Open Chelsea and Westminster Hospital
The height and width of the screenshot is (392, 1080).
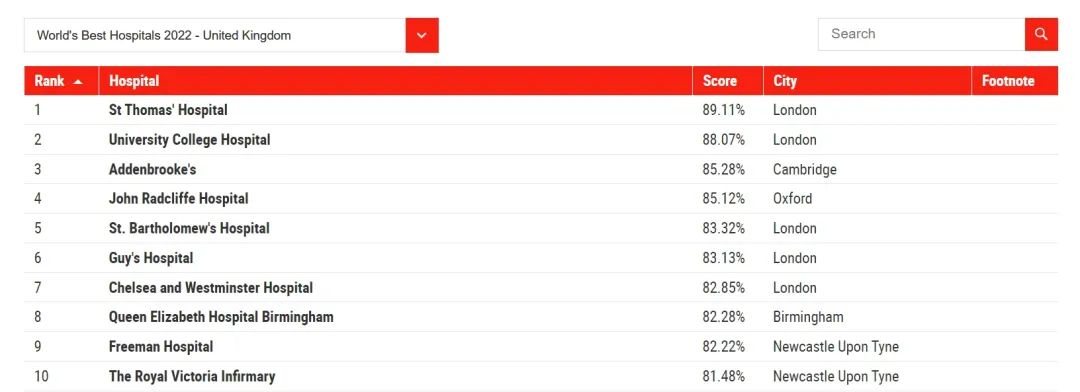[211, 288]
